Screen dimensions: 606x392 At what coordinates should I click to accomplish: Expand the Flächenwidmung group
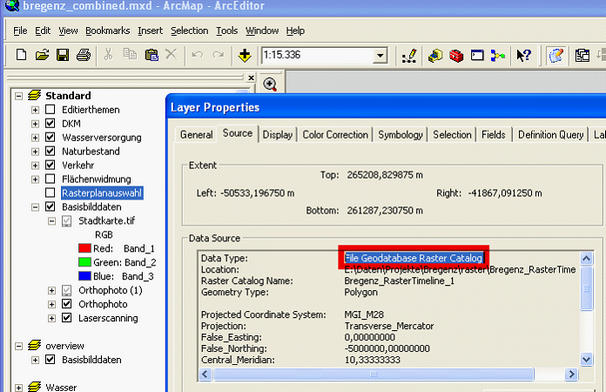point(35,179)
